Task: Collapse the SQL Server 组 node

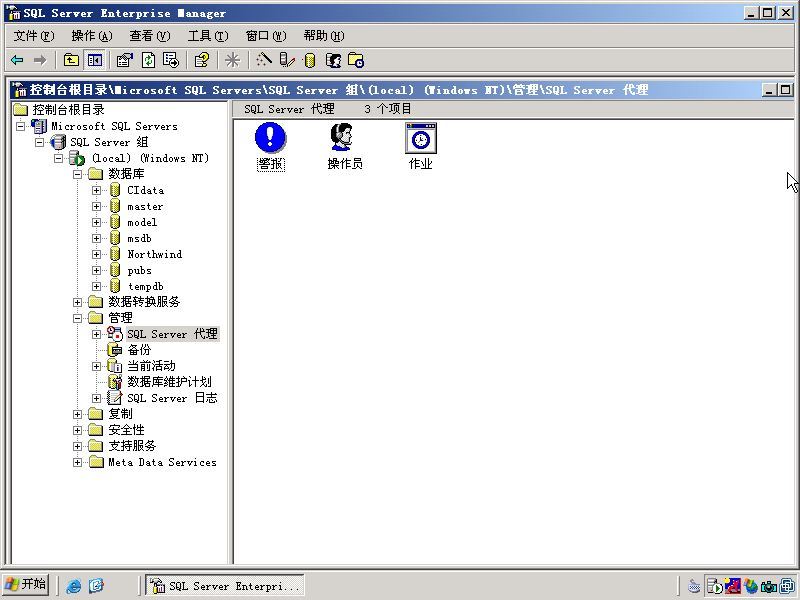Action: pyautogui.click(x=39, y=142)
